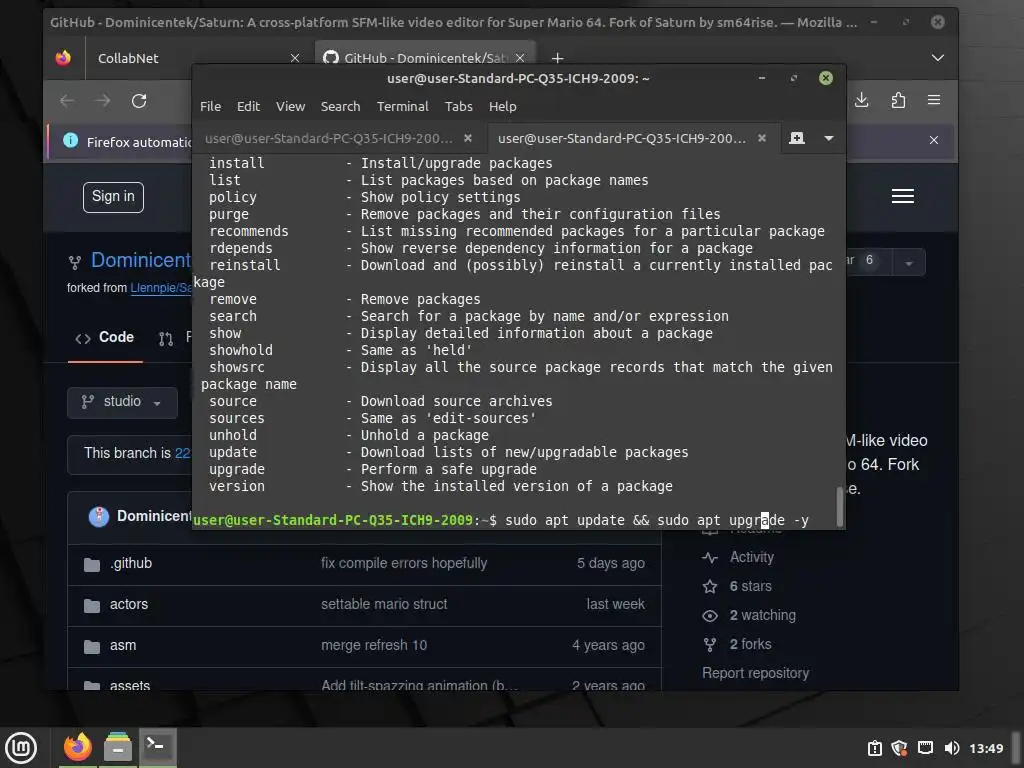This screenshot has width=1024, height=768.
Task: Click the terminal scrollbar handle
Action: click(x=840, y=506)
